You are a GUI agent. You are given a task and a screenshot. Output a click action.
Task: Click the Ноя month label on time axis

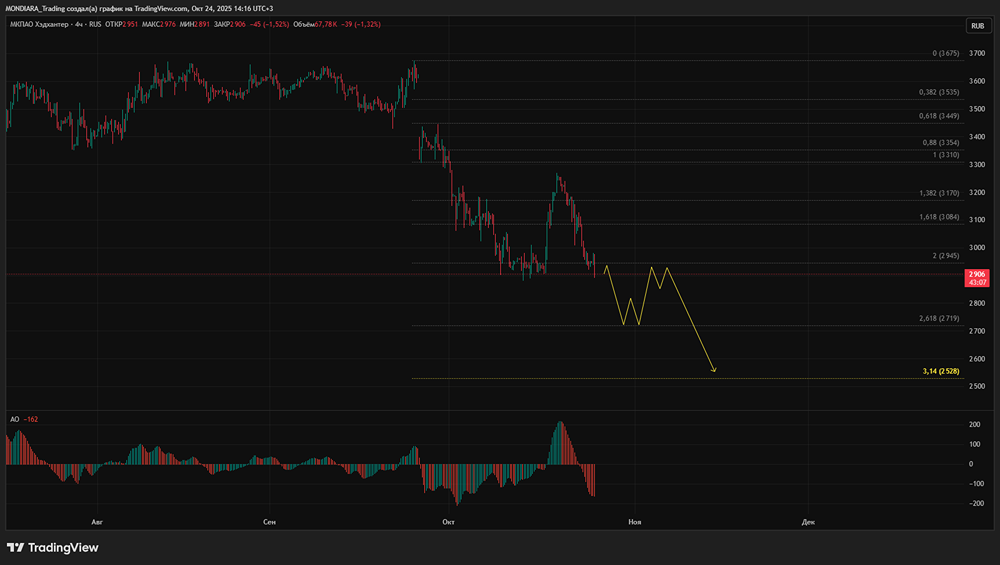[x=635, y=522]
